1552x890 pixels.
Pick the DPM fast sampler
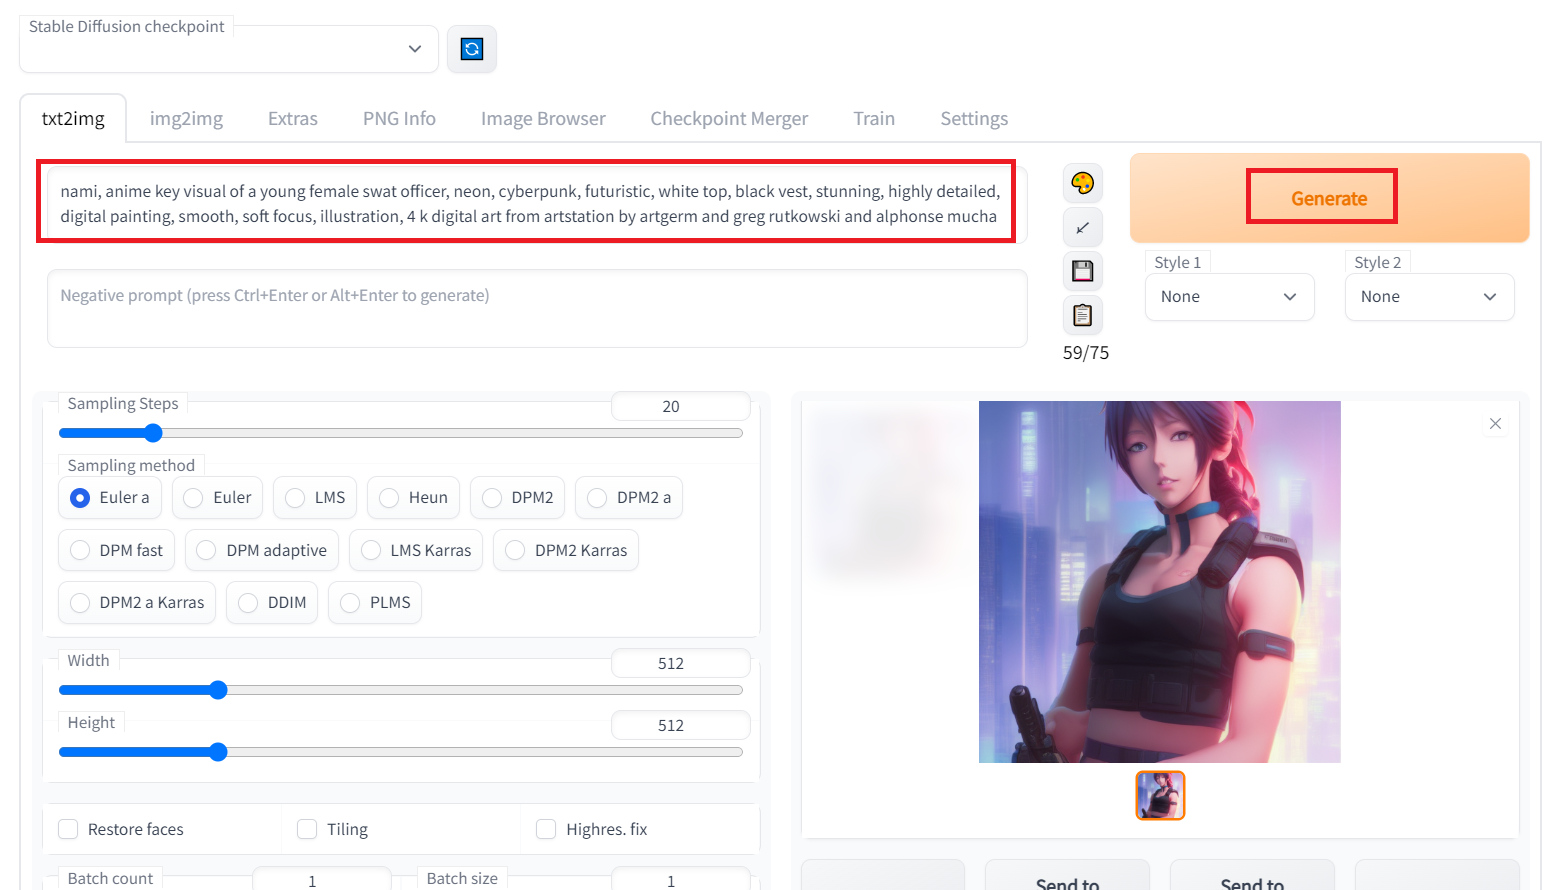(117, 550)
